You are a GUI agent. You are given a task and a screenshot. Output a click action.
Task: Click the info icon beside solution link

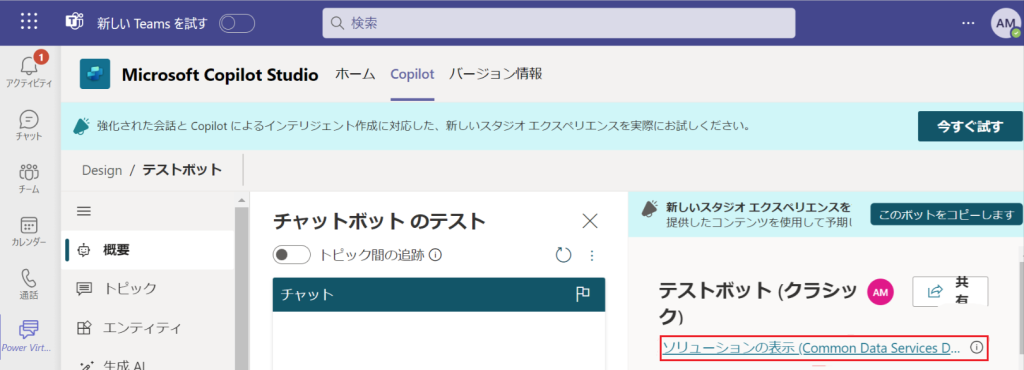coord(976,347)
